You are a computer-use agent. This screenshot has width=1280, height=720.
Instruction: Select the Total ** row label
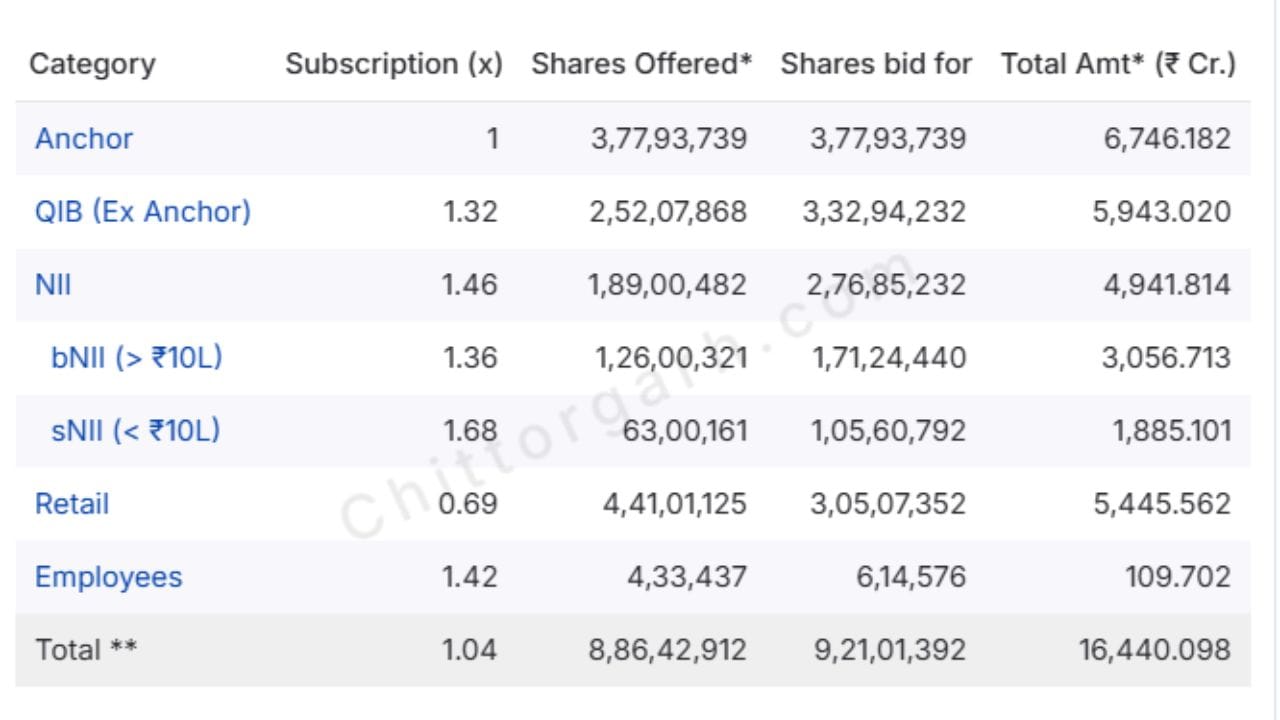point(86,650)
